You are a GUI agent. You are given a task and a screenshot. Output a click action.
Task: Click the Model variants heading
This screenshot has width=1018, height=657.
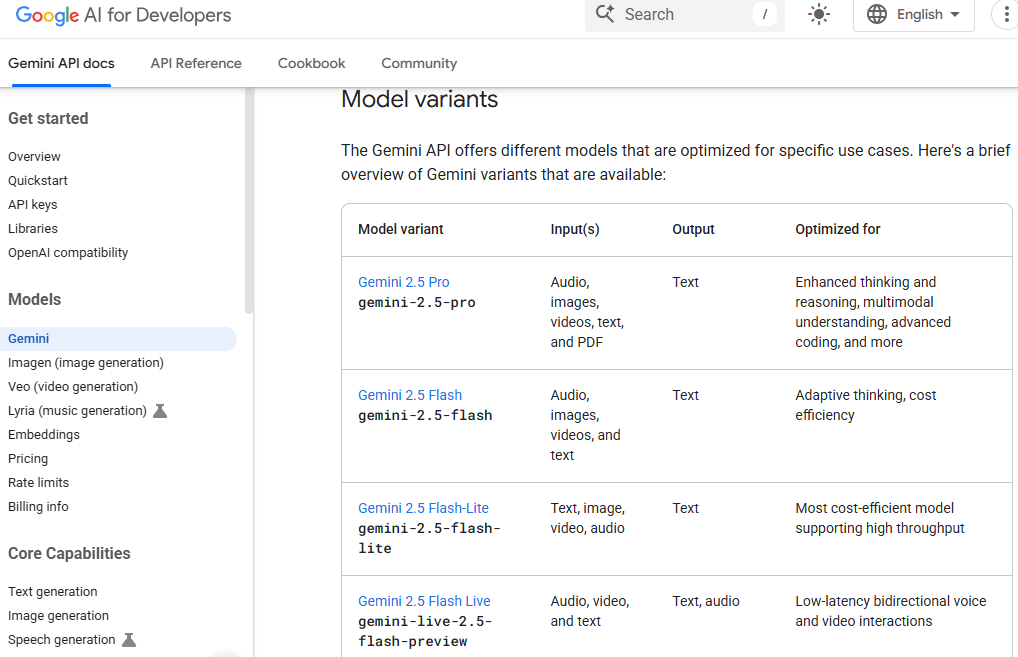point(419,99)
